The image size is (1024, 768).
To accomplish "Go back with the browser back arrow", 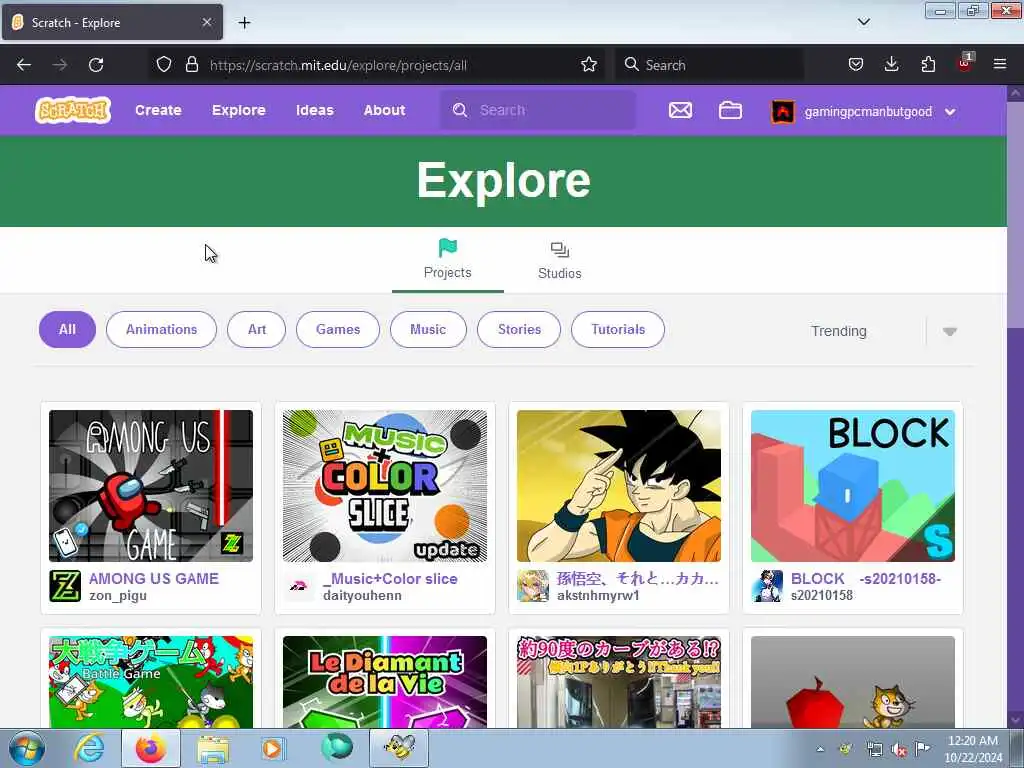I will 24,65.
